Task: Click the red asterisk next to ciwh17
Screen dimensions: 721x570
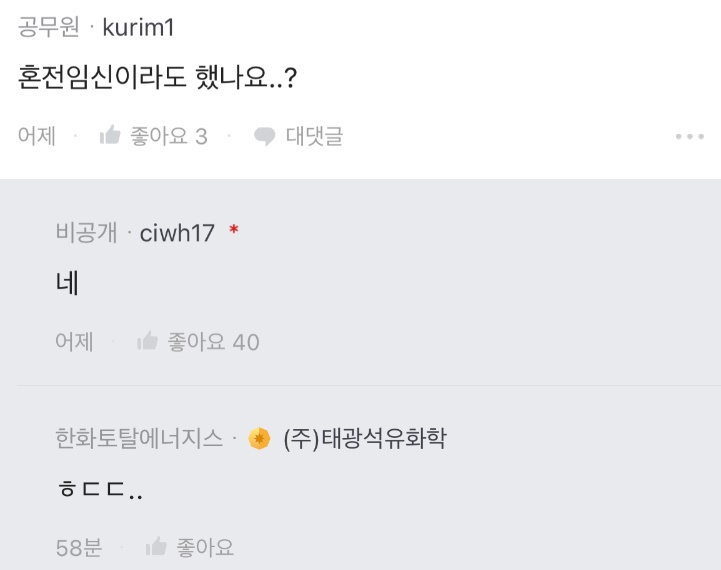Action: click(x=234, y=232)
